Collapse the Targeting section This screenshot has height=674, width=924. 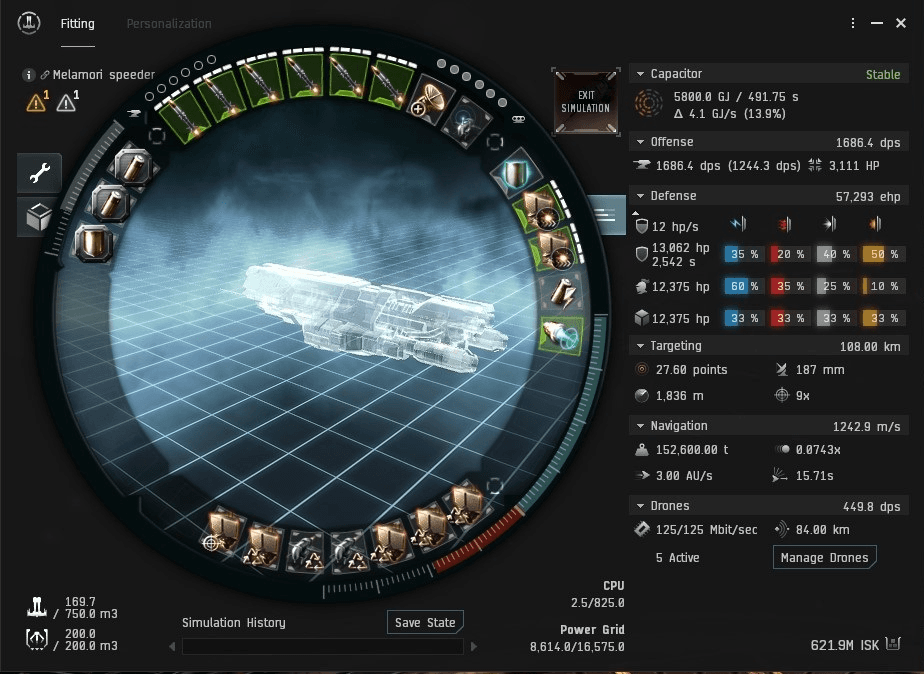[640, 346]
